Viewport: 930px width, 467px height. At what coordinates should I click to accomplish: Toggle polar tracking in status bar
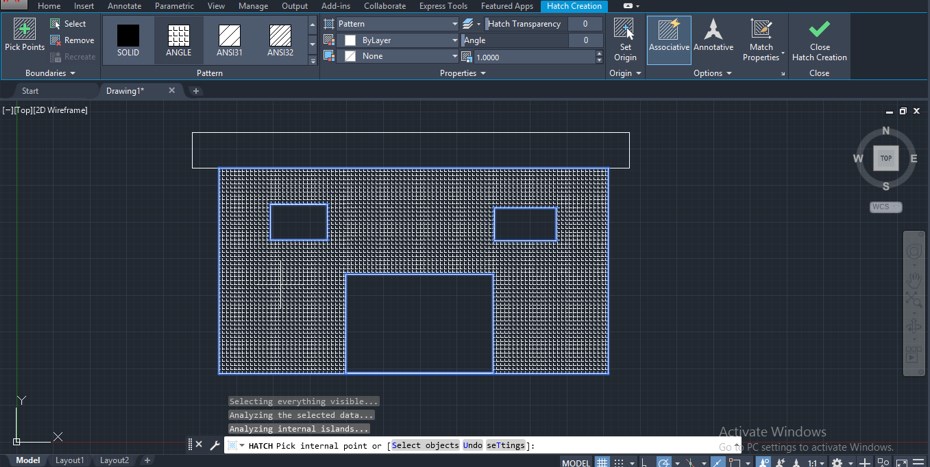pos(664,462)
